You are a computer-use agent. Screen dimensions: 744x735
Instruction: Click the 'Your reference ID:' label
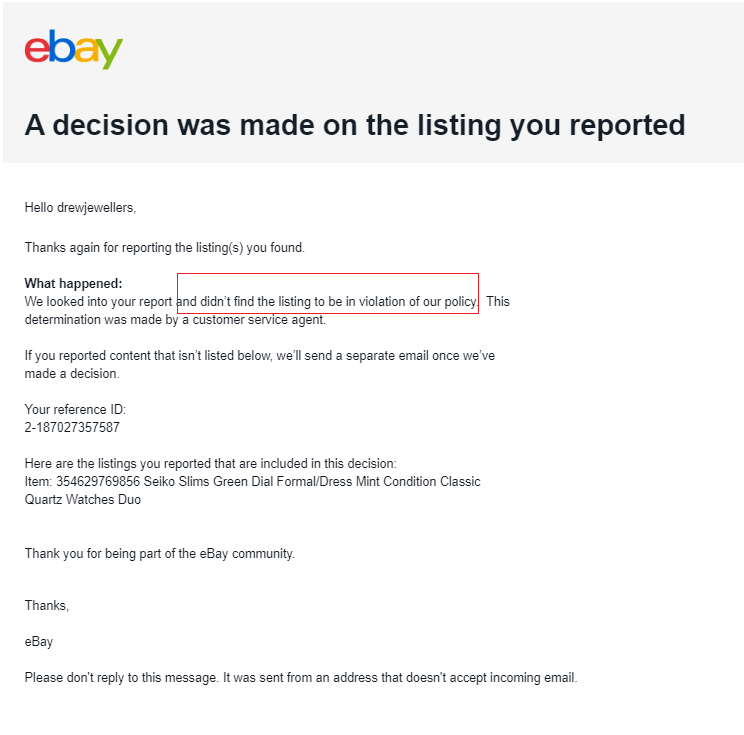pos(75,409)
